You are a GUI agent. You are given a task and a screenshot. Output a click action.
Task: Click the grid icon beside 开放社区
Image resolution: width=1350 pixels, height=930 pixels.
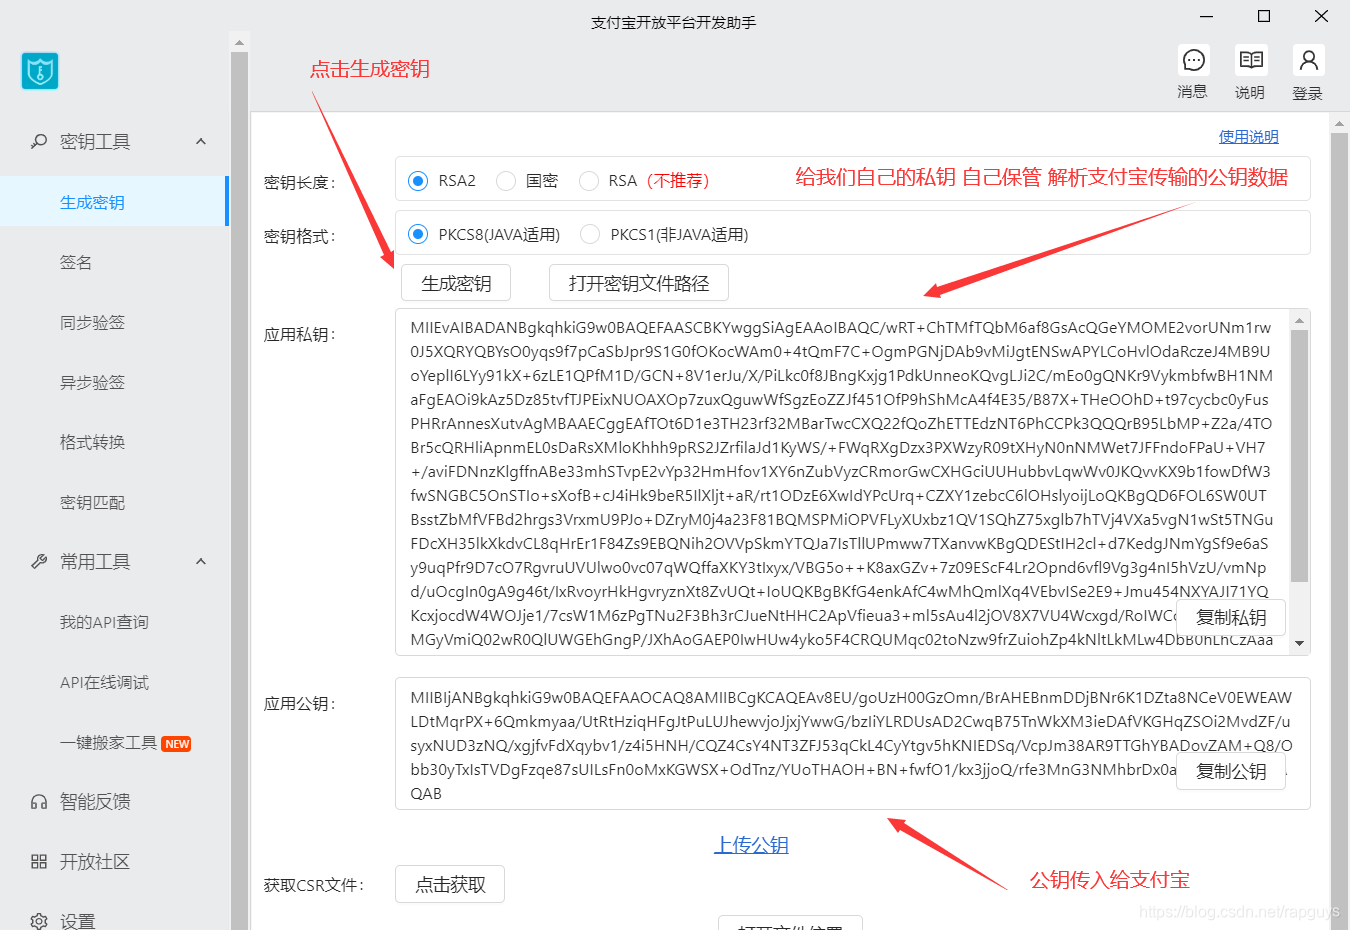coord(39,862)
